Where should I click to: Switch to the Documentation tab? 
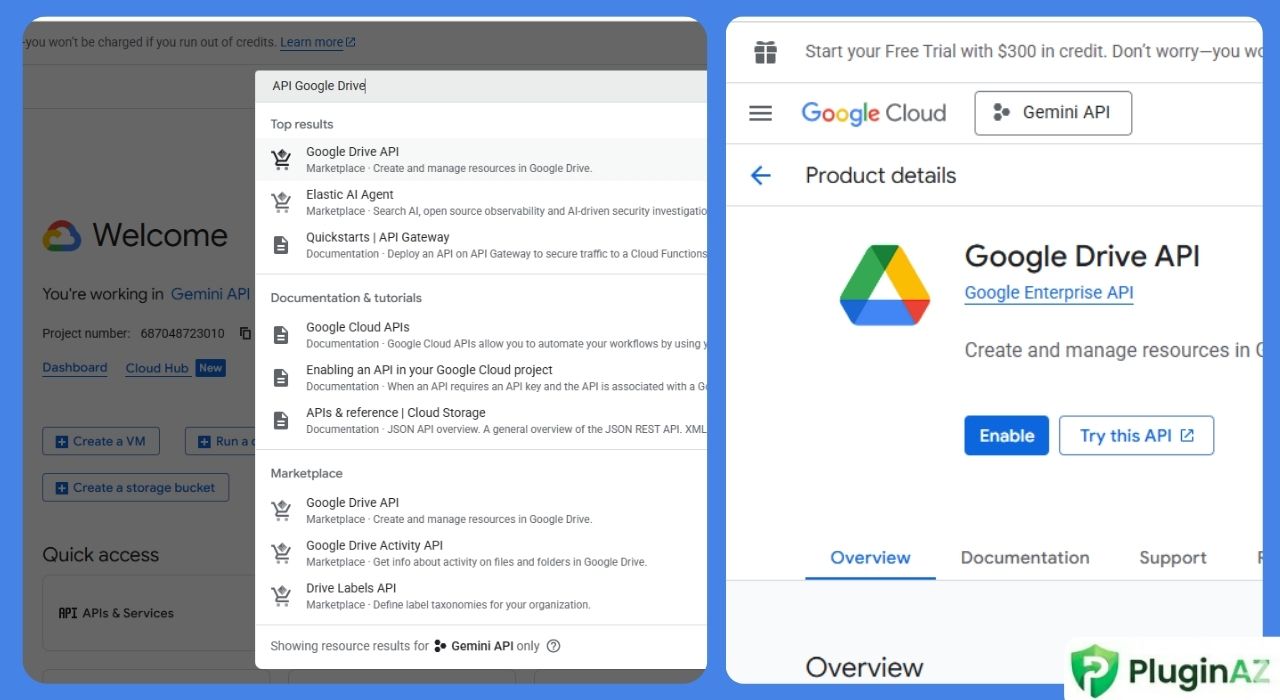tap(1025, 557)
